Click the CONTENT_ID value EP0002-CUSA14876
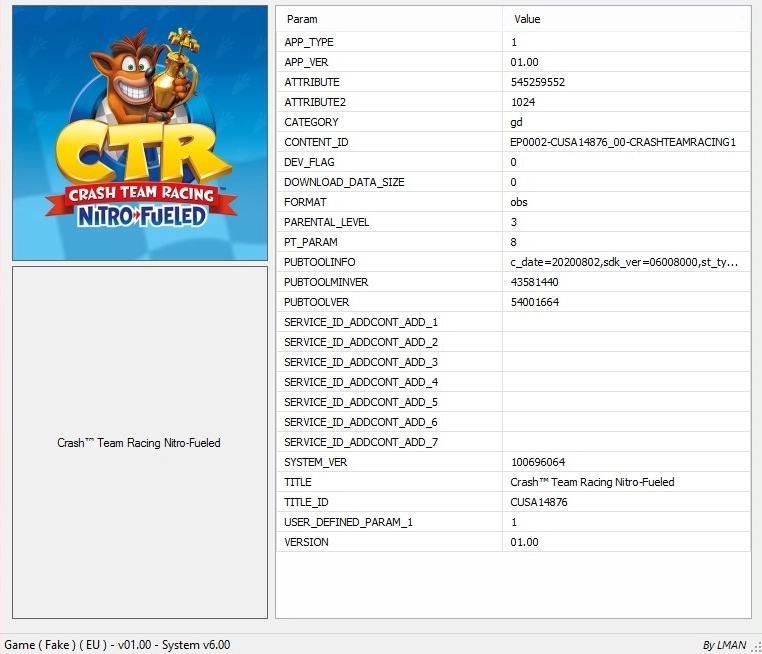This screenshot has height=654, width=762. (622, 142)
